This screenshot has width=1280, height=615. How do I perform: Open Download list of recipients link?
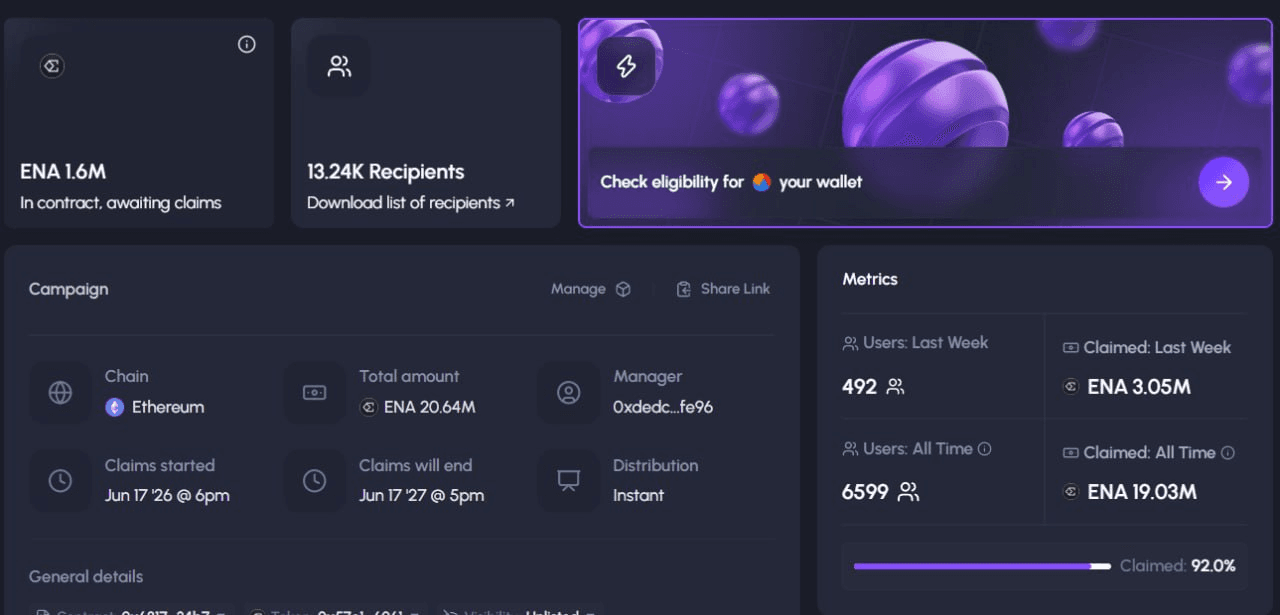[411, 203]
